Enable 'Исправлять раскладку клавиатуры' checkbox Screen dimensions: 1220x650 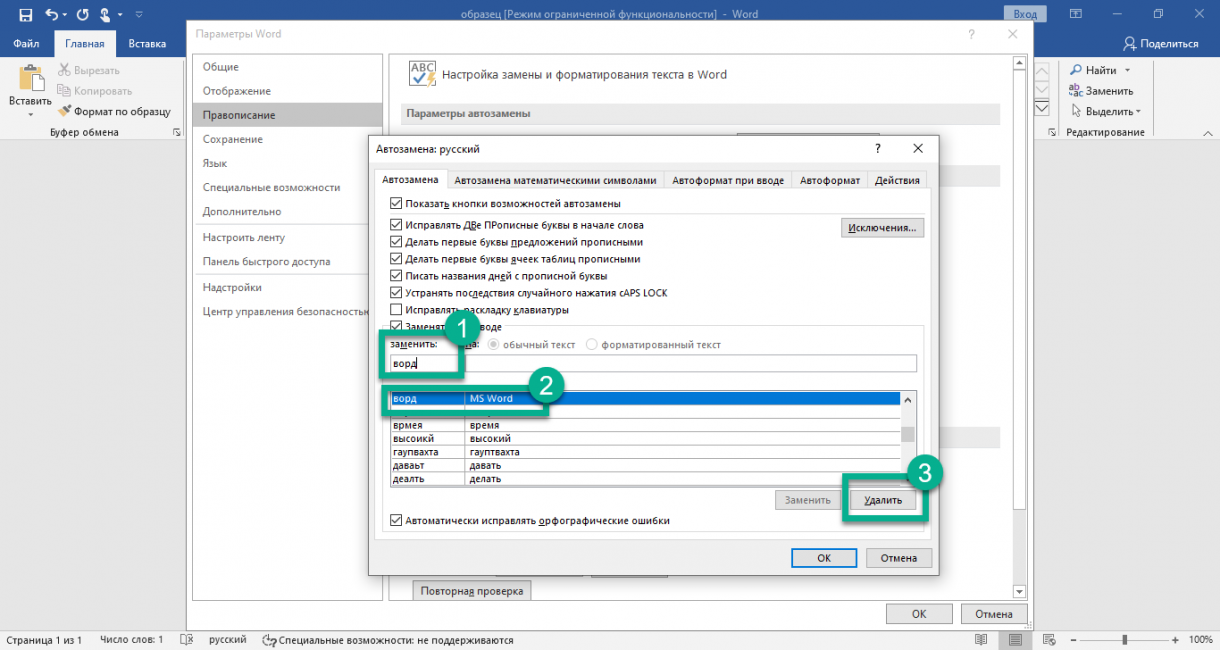click(396, 310)
